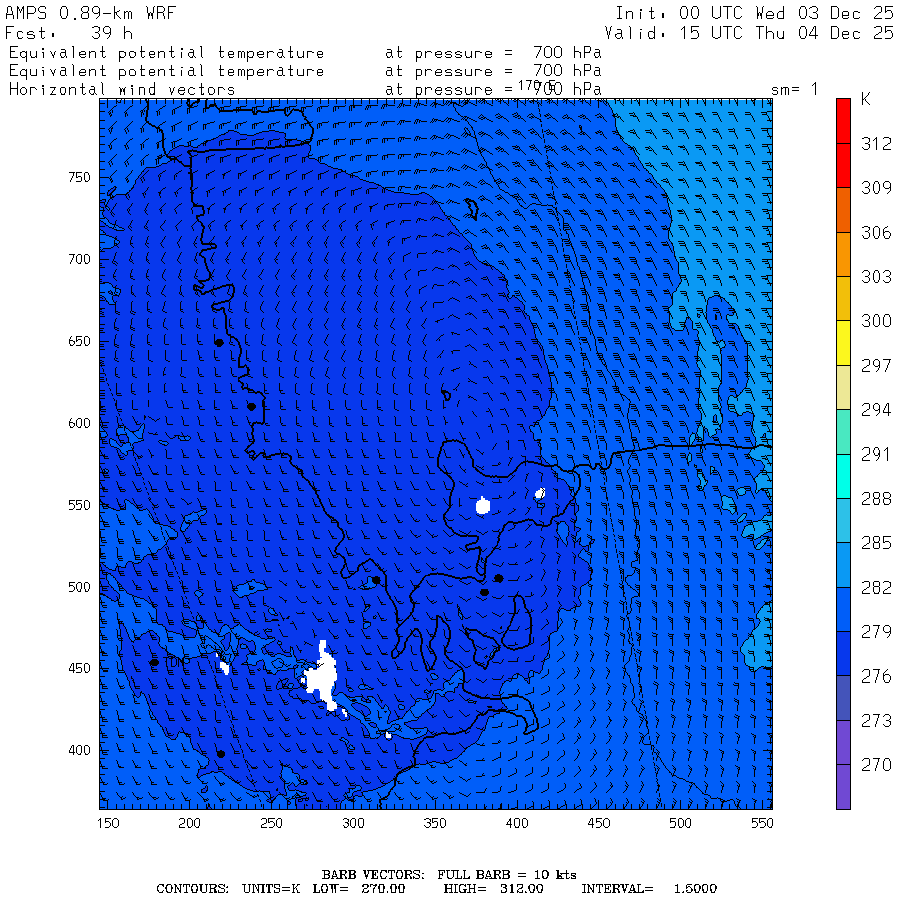The width and height of the screenshot is (900, 900).
Task: Click y-axis tick label 700
Action: [x=79, y=259]
